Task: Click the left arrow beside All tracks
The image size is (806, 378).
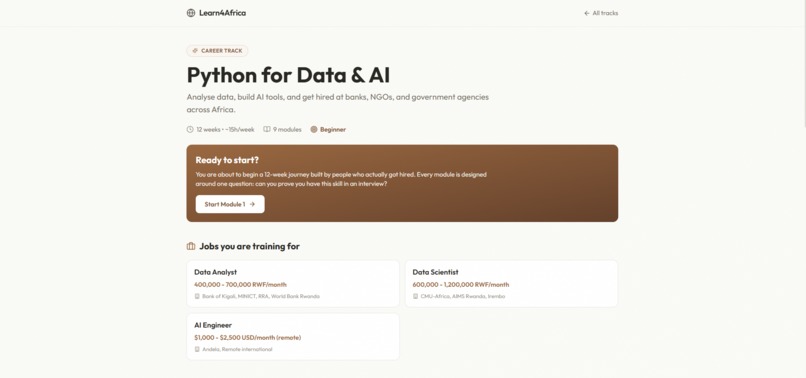Action: 587,13
